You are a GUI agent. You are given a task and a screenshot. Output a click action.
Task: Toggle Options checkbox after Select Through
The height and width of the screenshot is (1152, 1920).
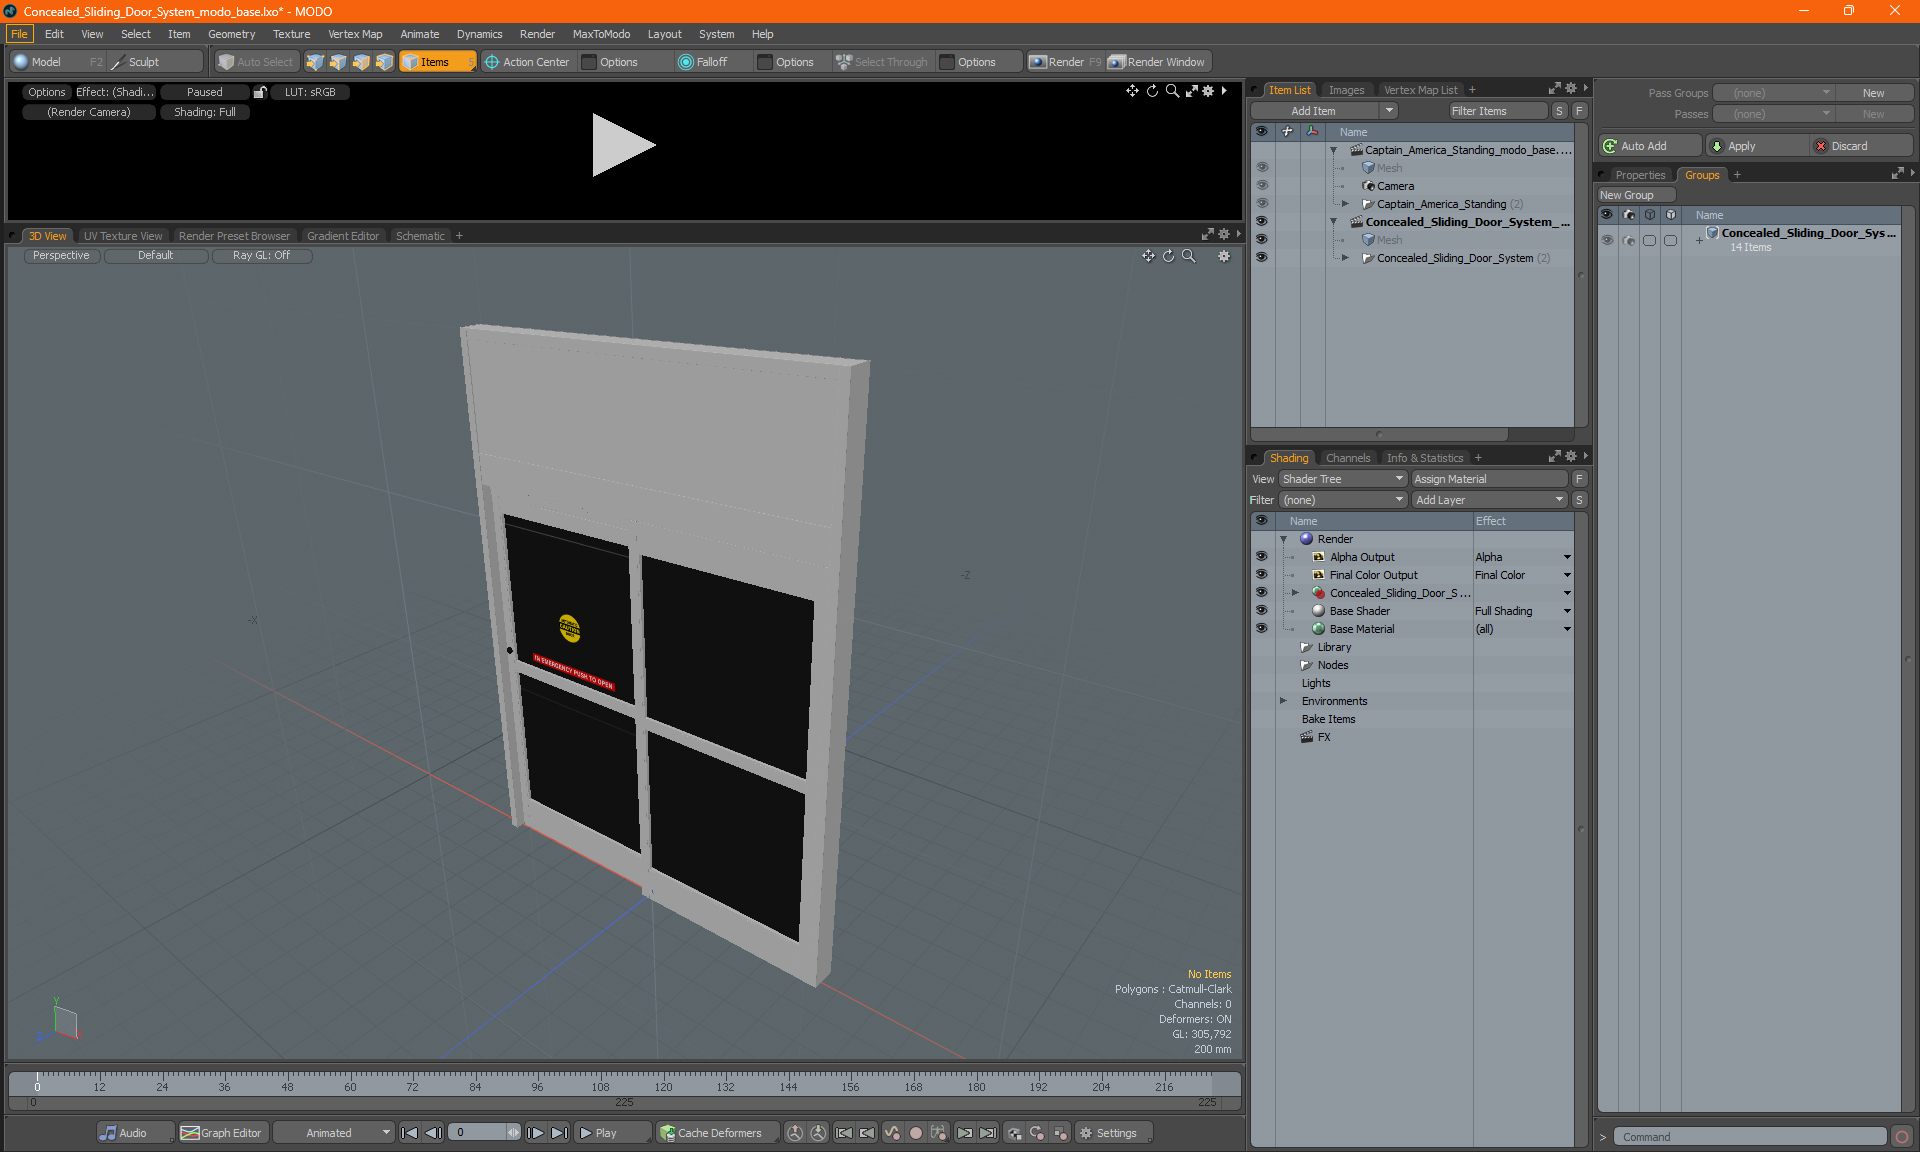pos(947,62)
